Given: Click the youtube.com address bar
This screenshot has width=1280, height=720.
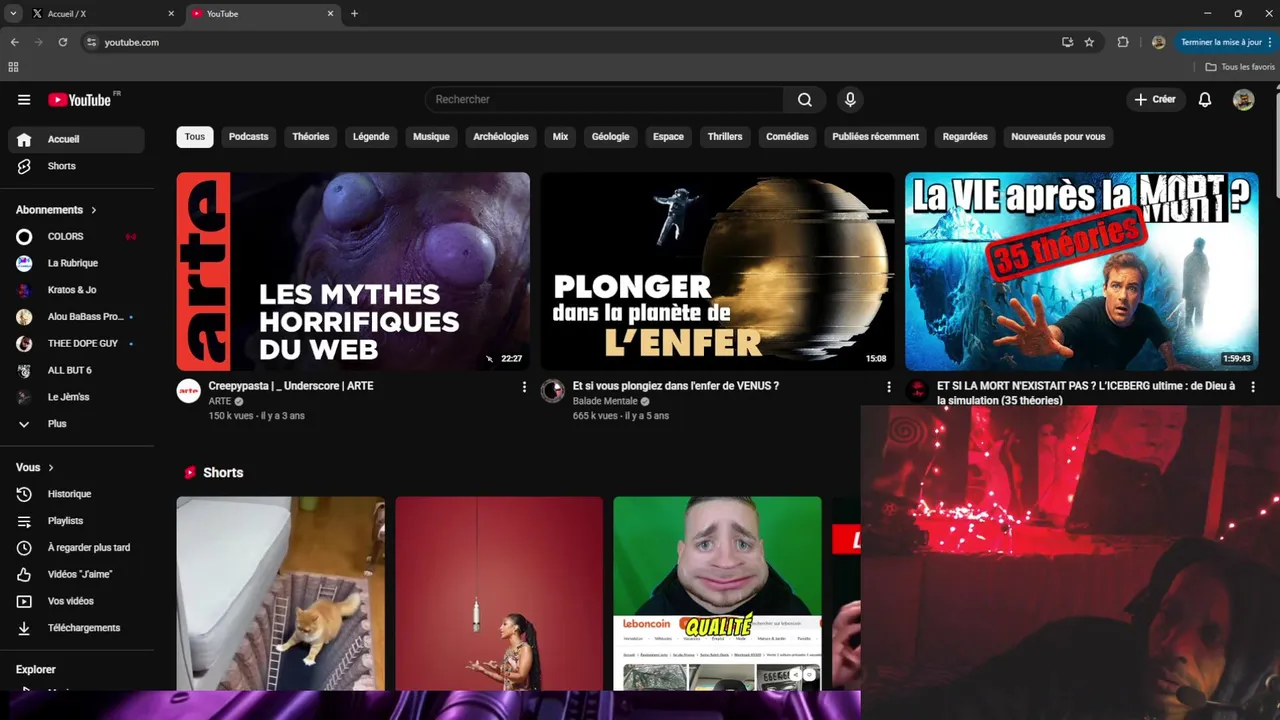Looking at the screenshot, I should 570,42.
